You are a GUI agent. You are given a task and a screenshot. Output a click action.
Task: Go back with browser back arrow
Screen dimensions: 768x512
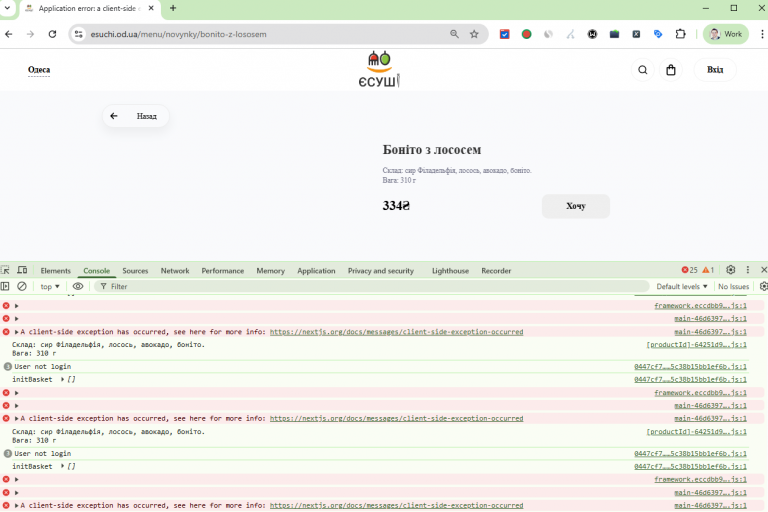8,34
